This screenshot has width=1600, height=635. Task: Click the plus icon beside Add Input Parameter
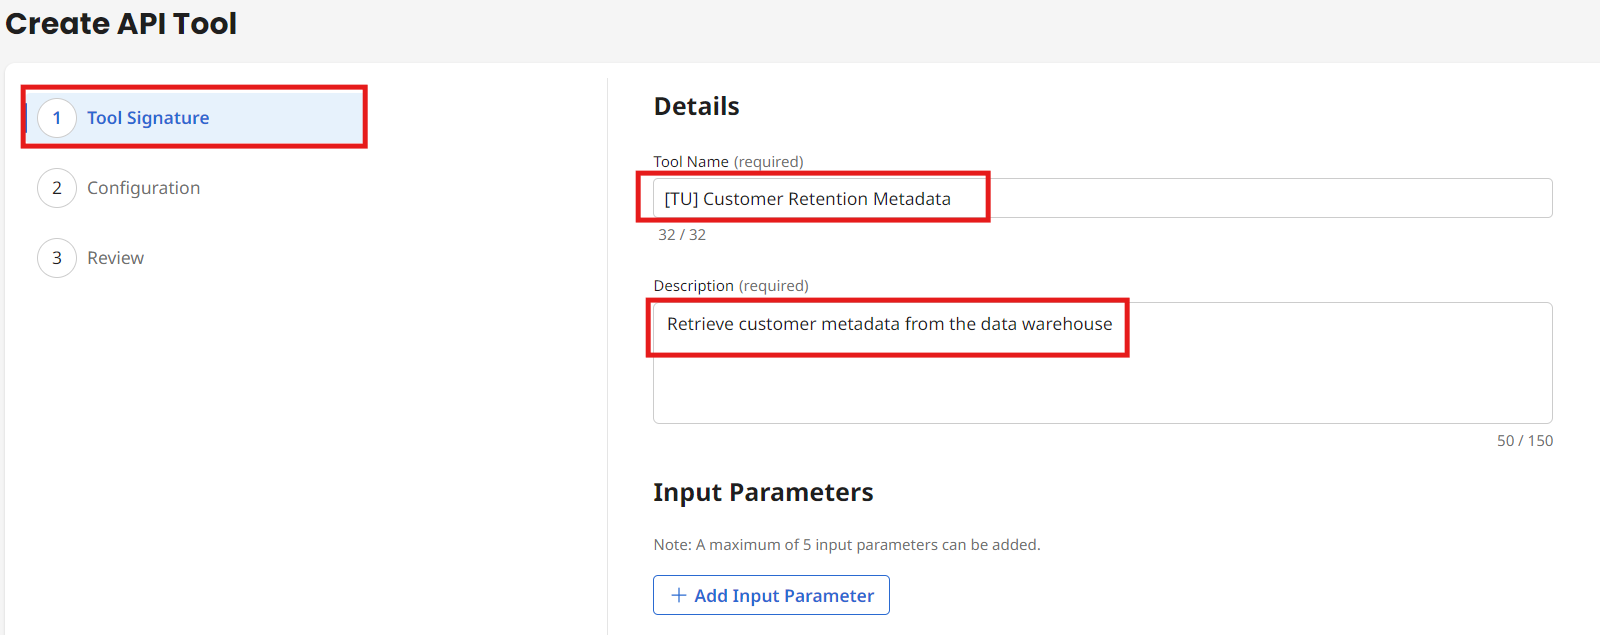pos(679,595)
